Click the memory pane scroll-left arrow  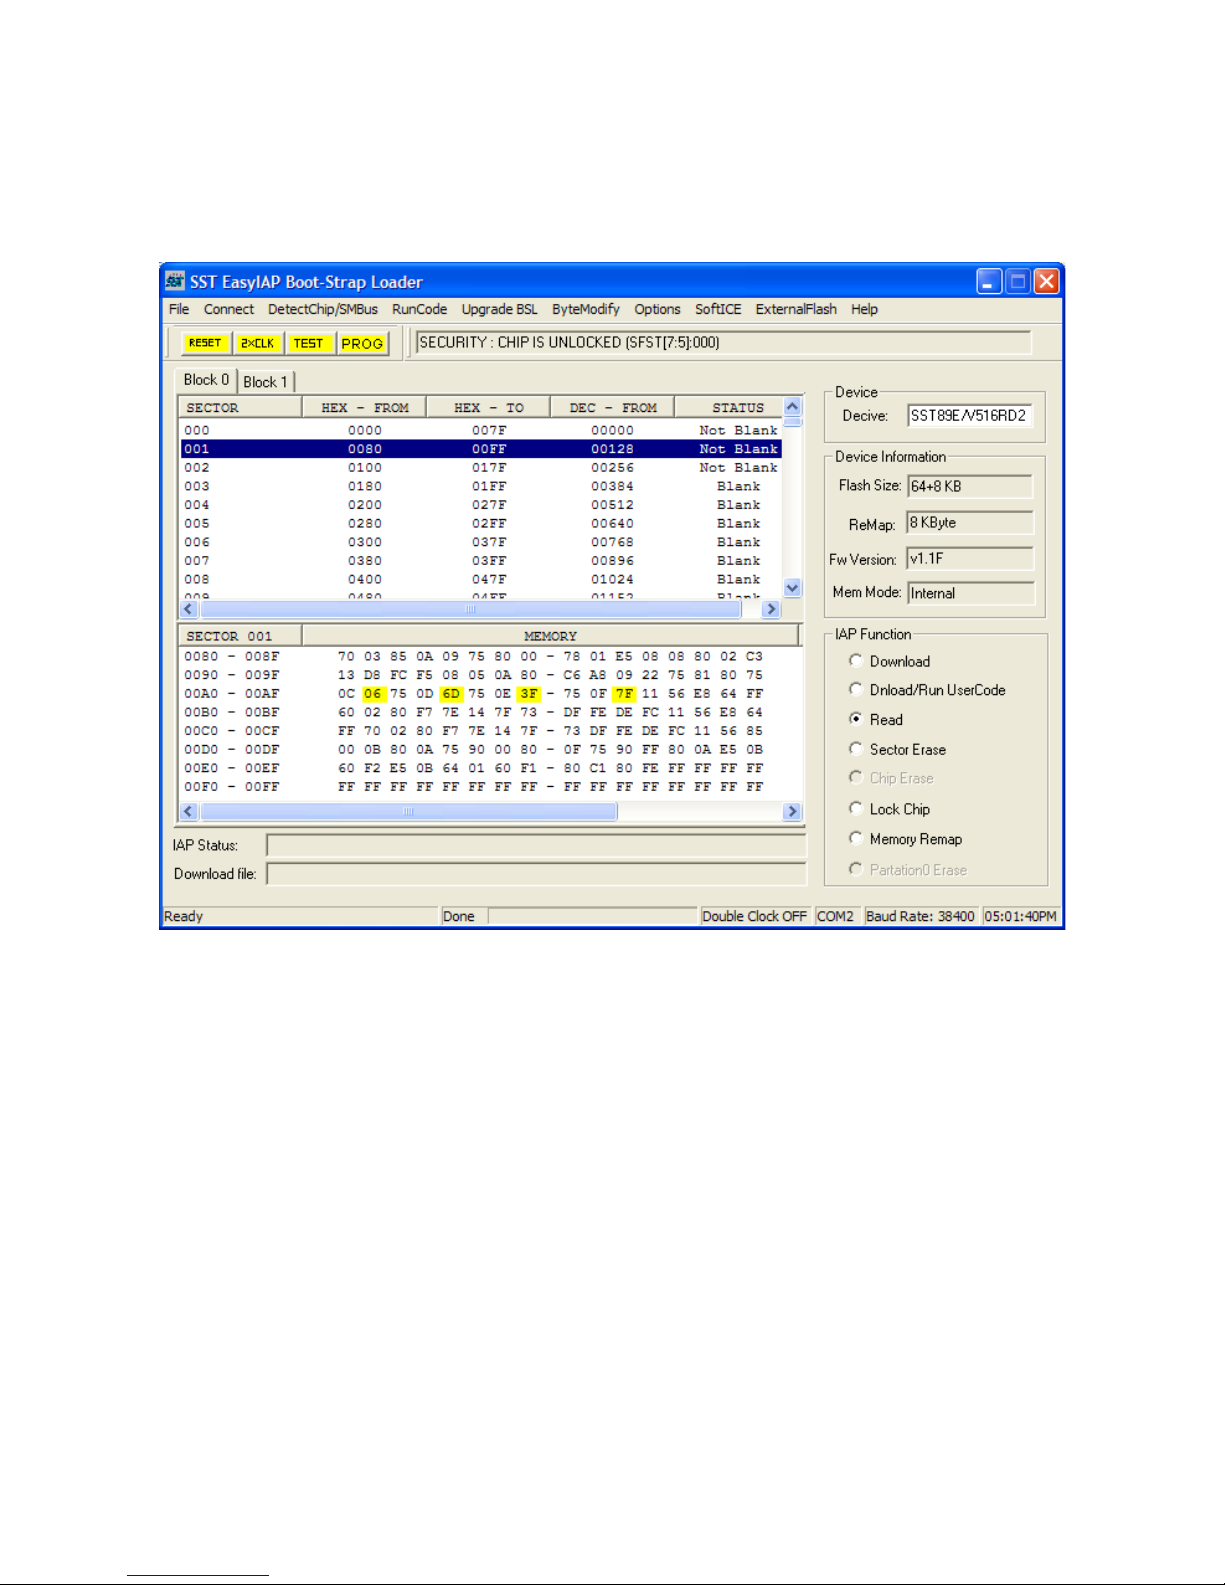(189, 811)
